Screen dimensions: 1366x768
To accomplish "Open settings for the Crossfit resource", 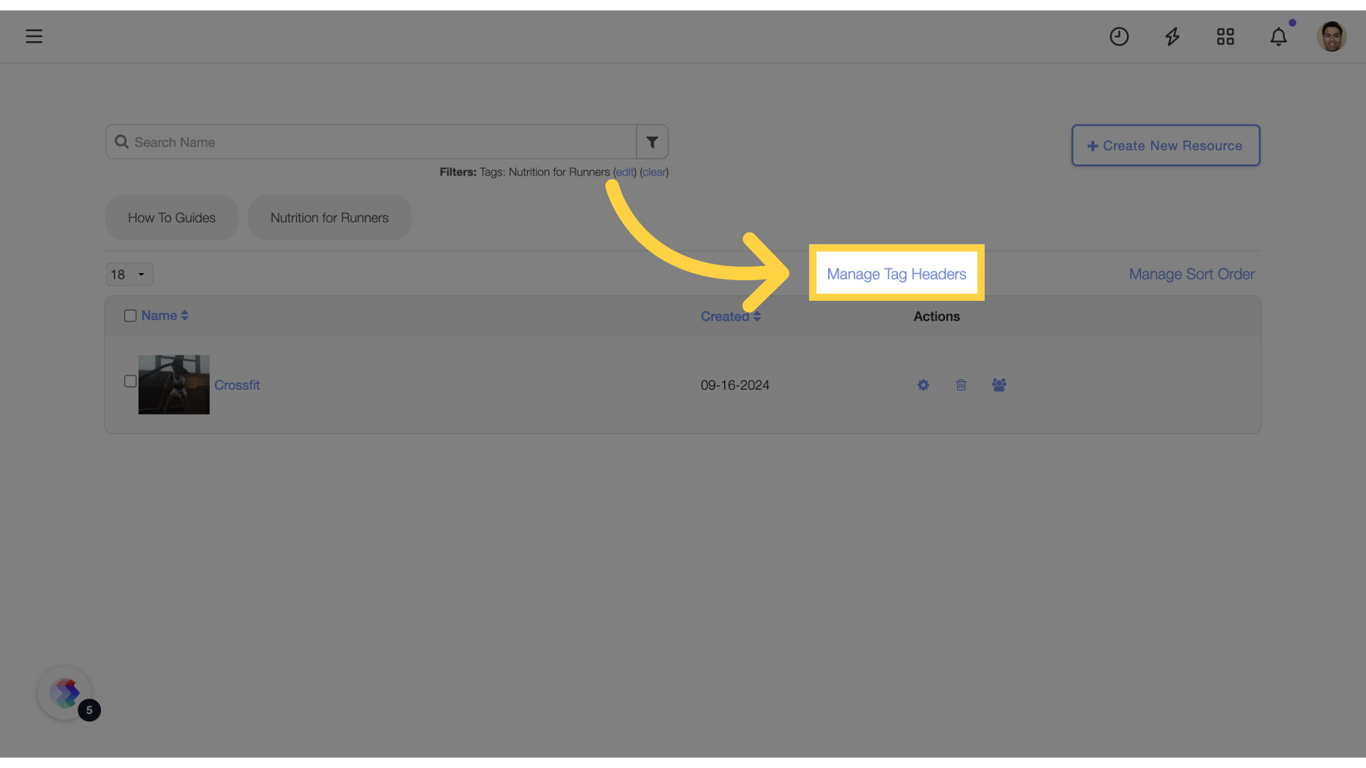I will pos(923,385).
